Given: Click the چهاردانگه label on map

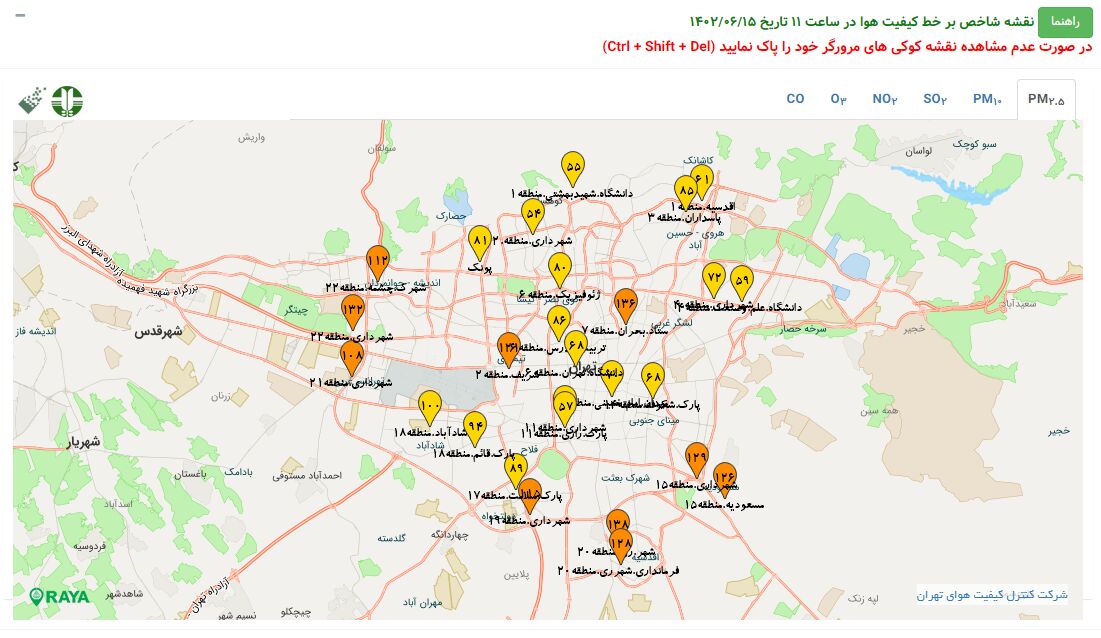Looking at the screenshot, I should click(x=449, y=535).
